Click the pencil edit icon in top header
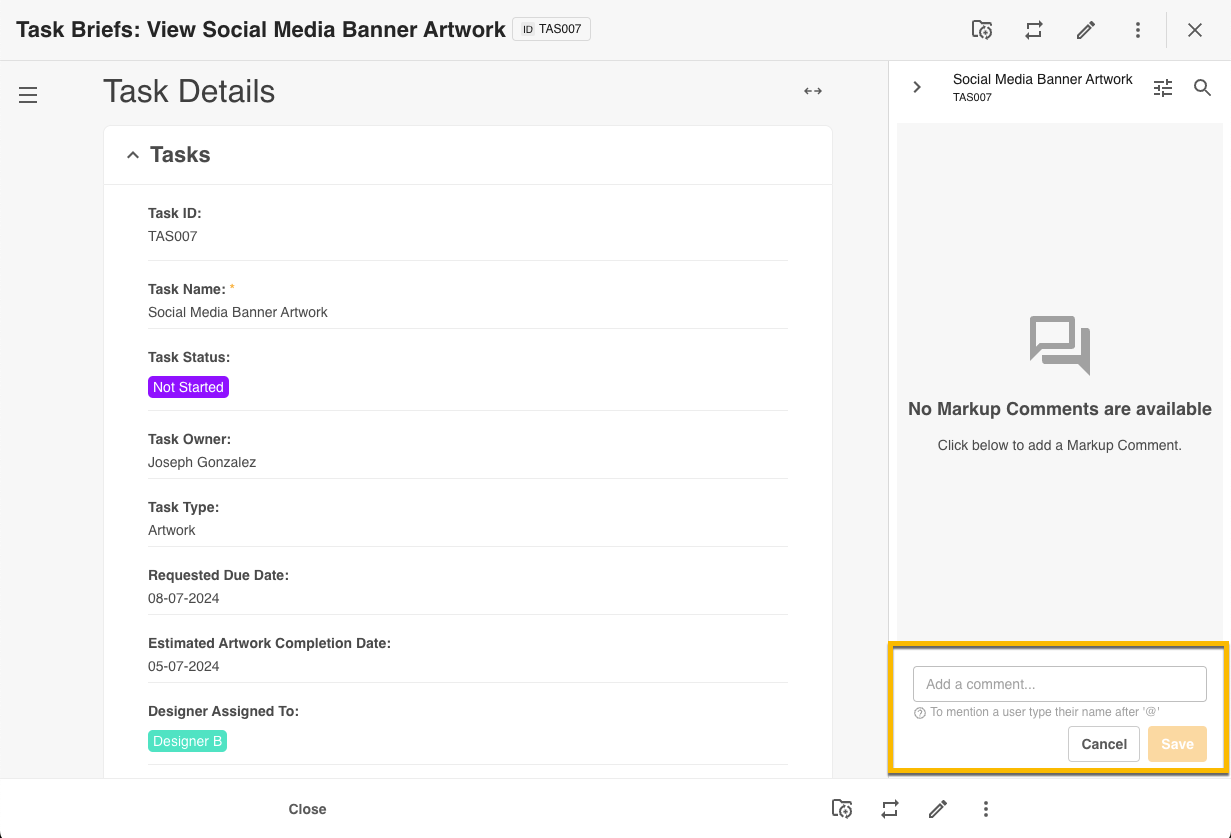The image size is (1231, 838). [x=1086, y=30]
